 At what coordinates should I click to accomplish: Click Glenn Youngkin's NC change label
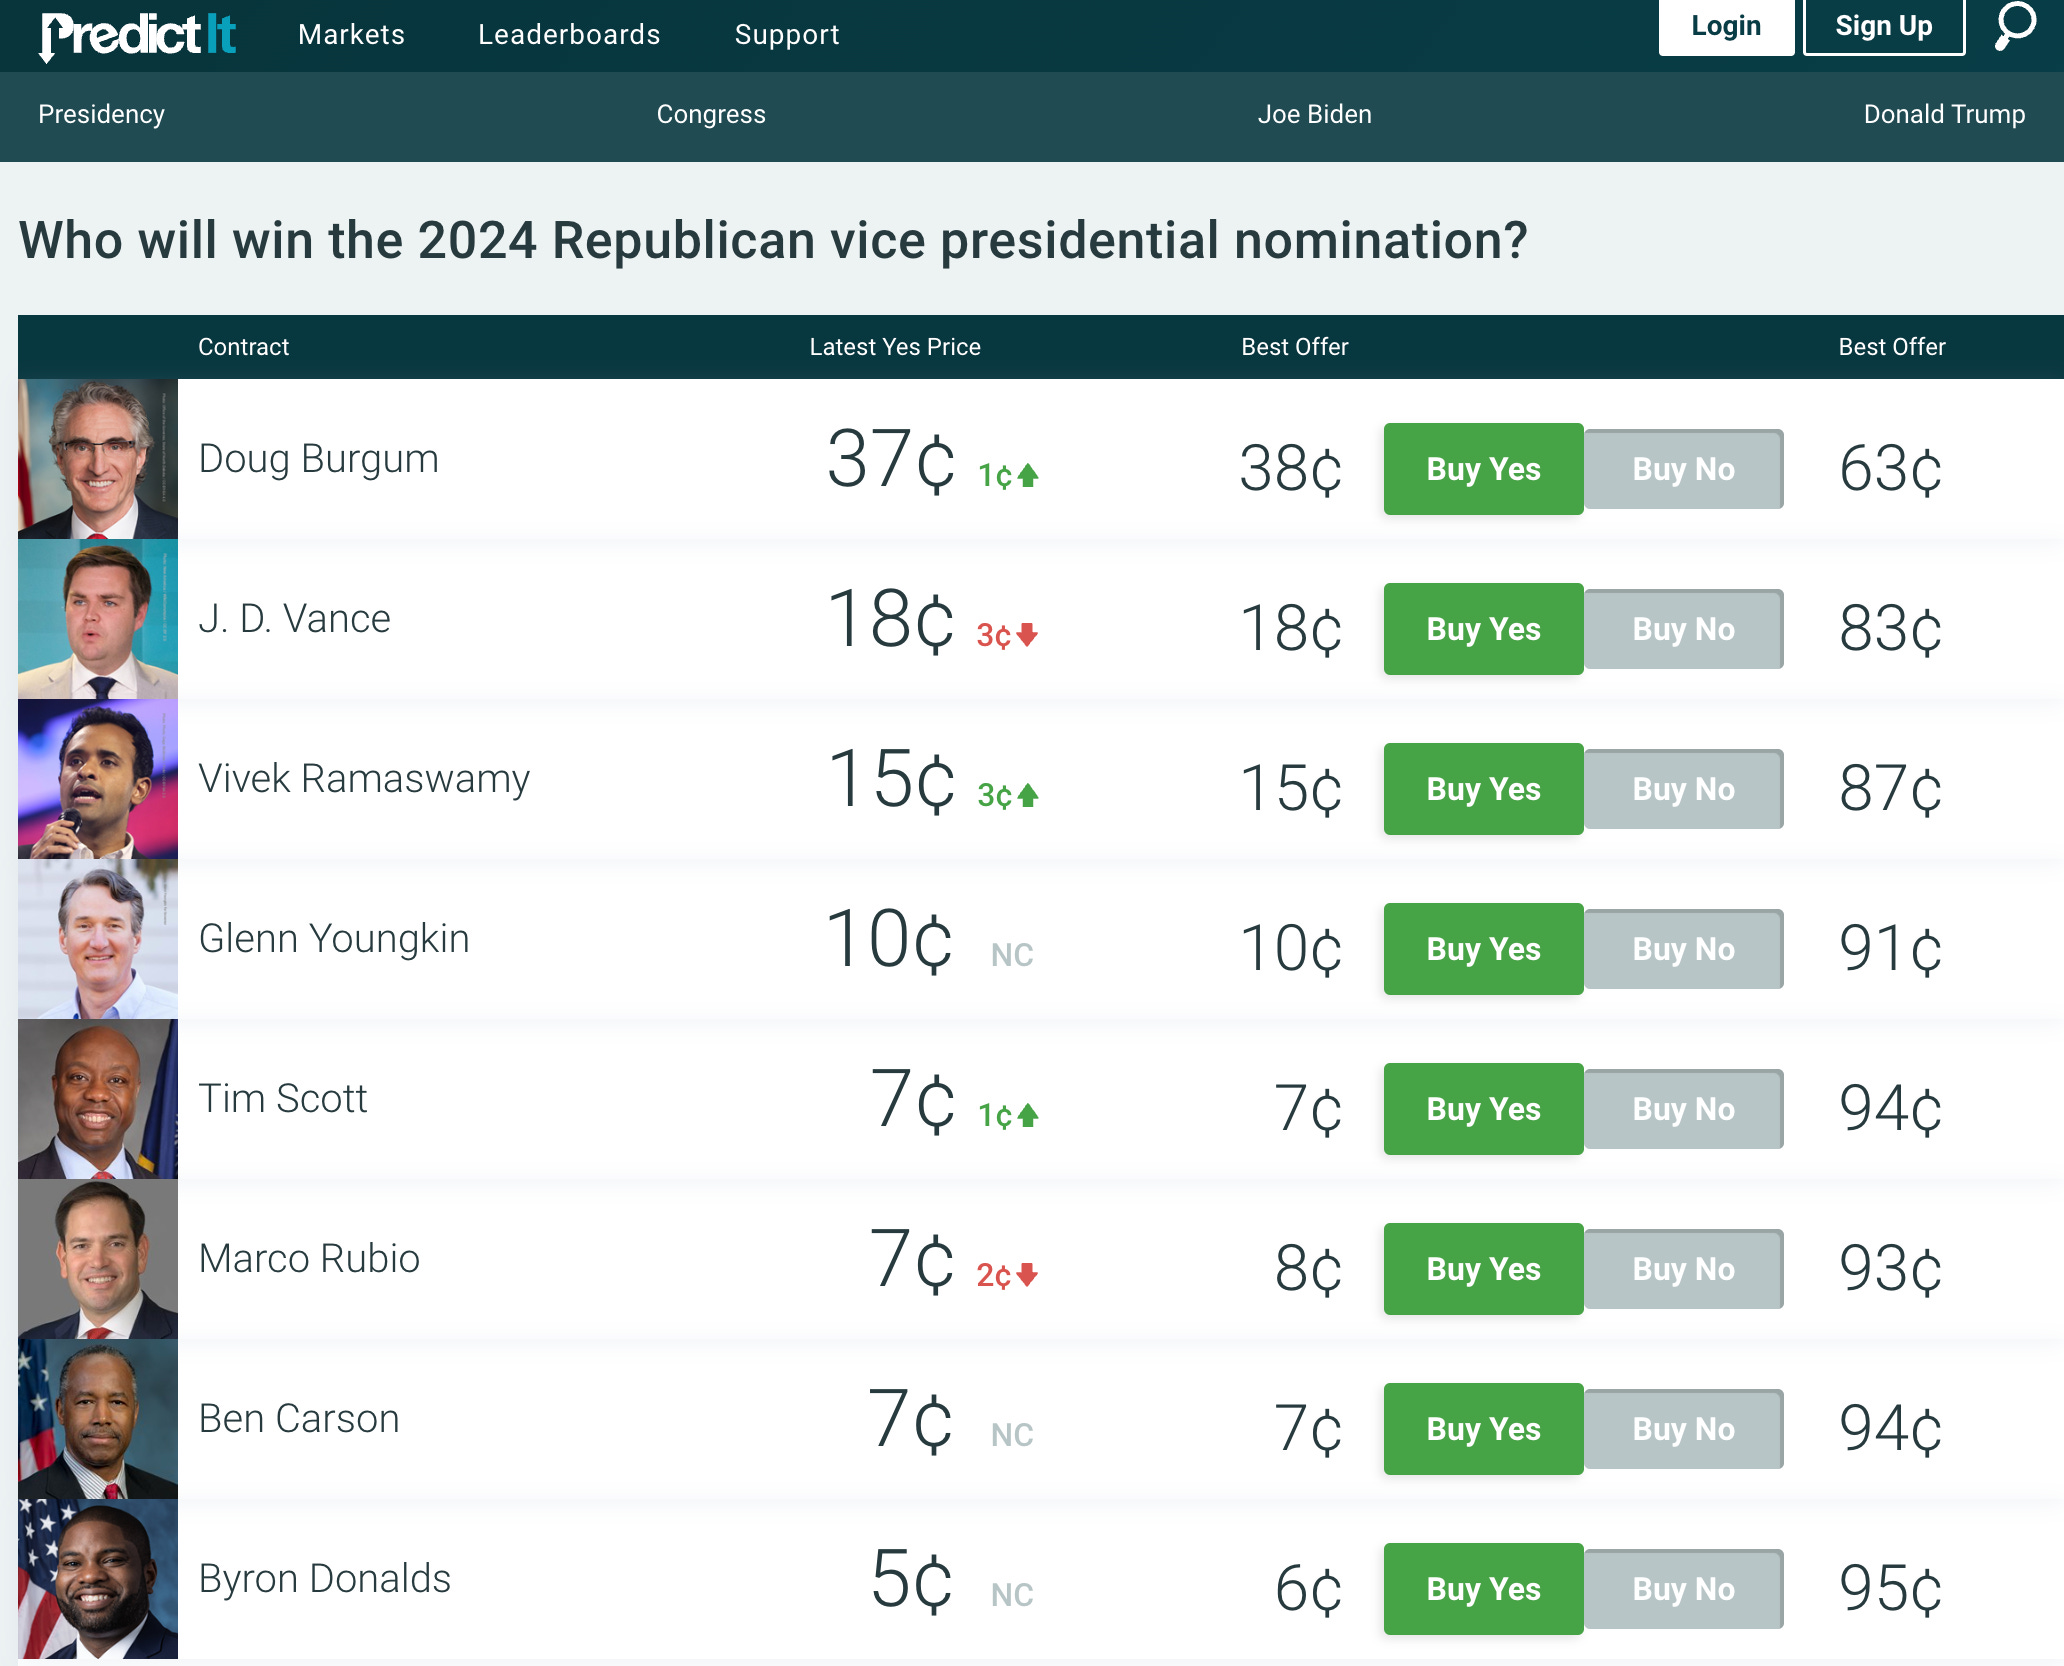(x=1012, y=955)
